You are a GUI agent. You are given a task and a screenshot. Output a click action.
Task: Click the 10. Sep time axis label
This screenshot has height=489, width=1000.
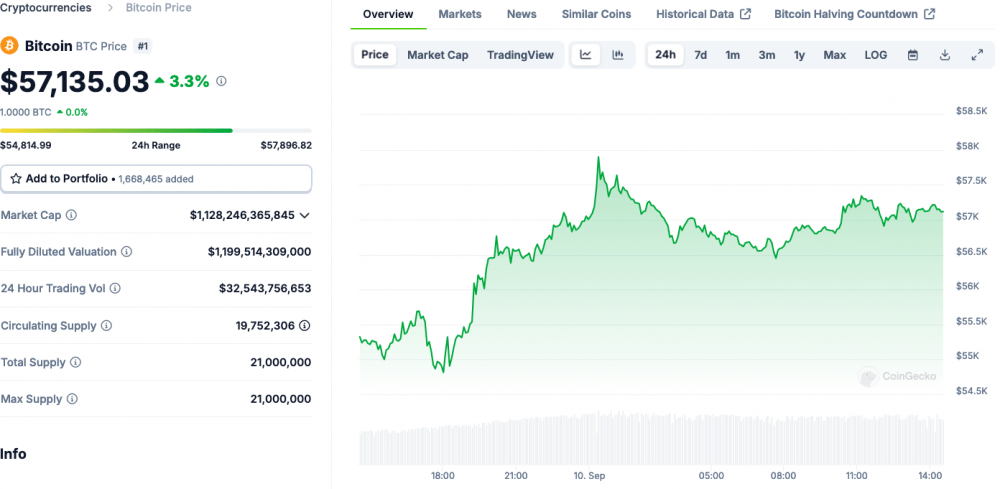[x=589, y=476]
